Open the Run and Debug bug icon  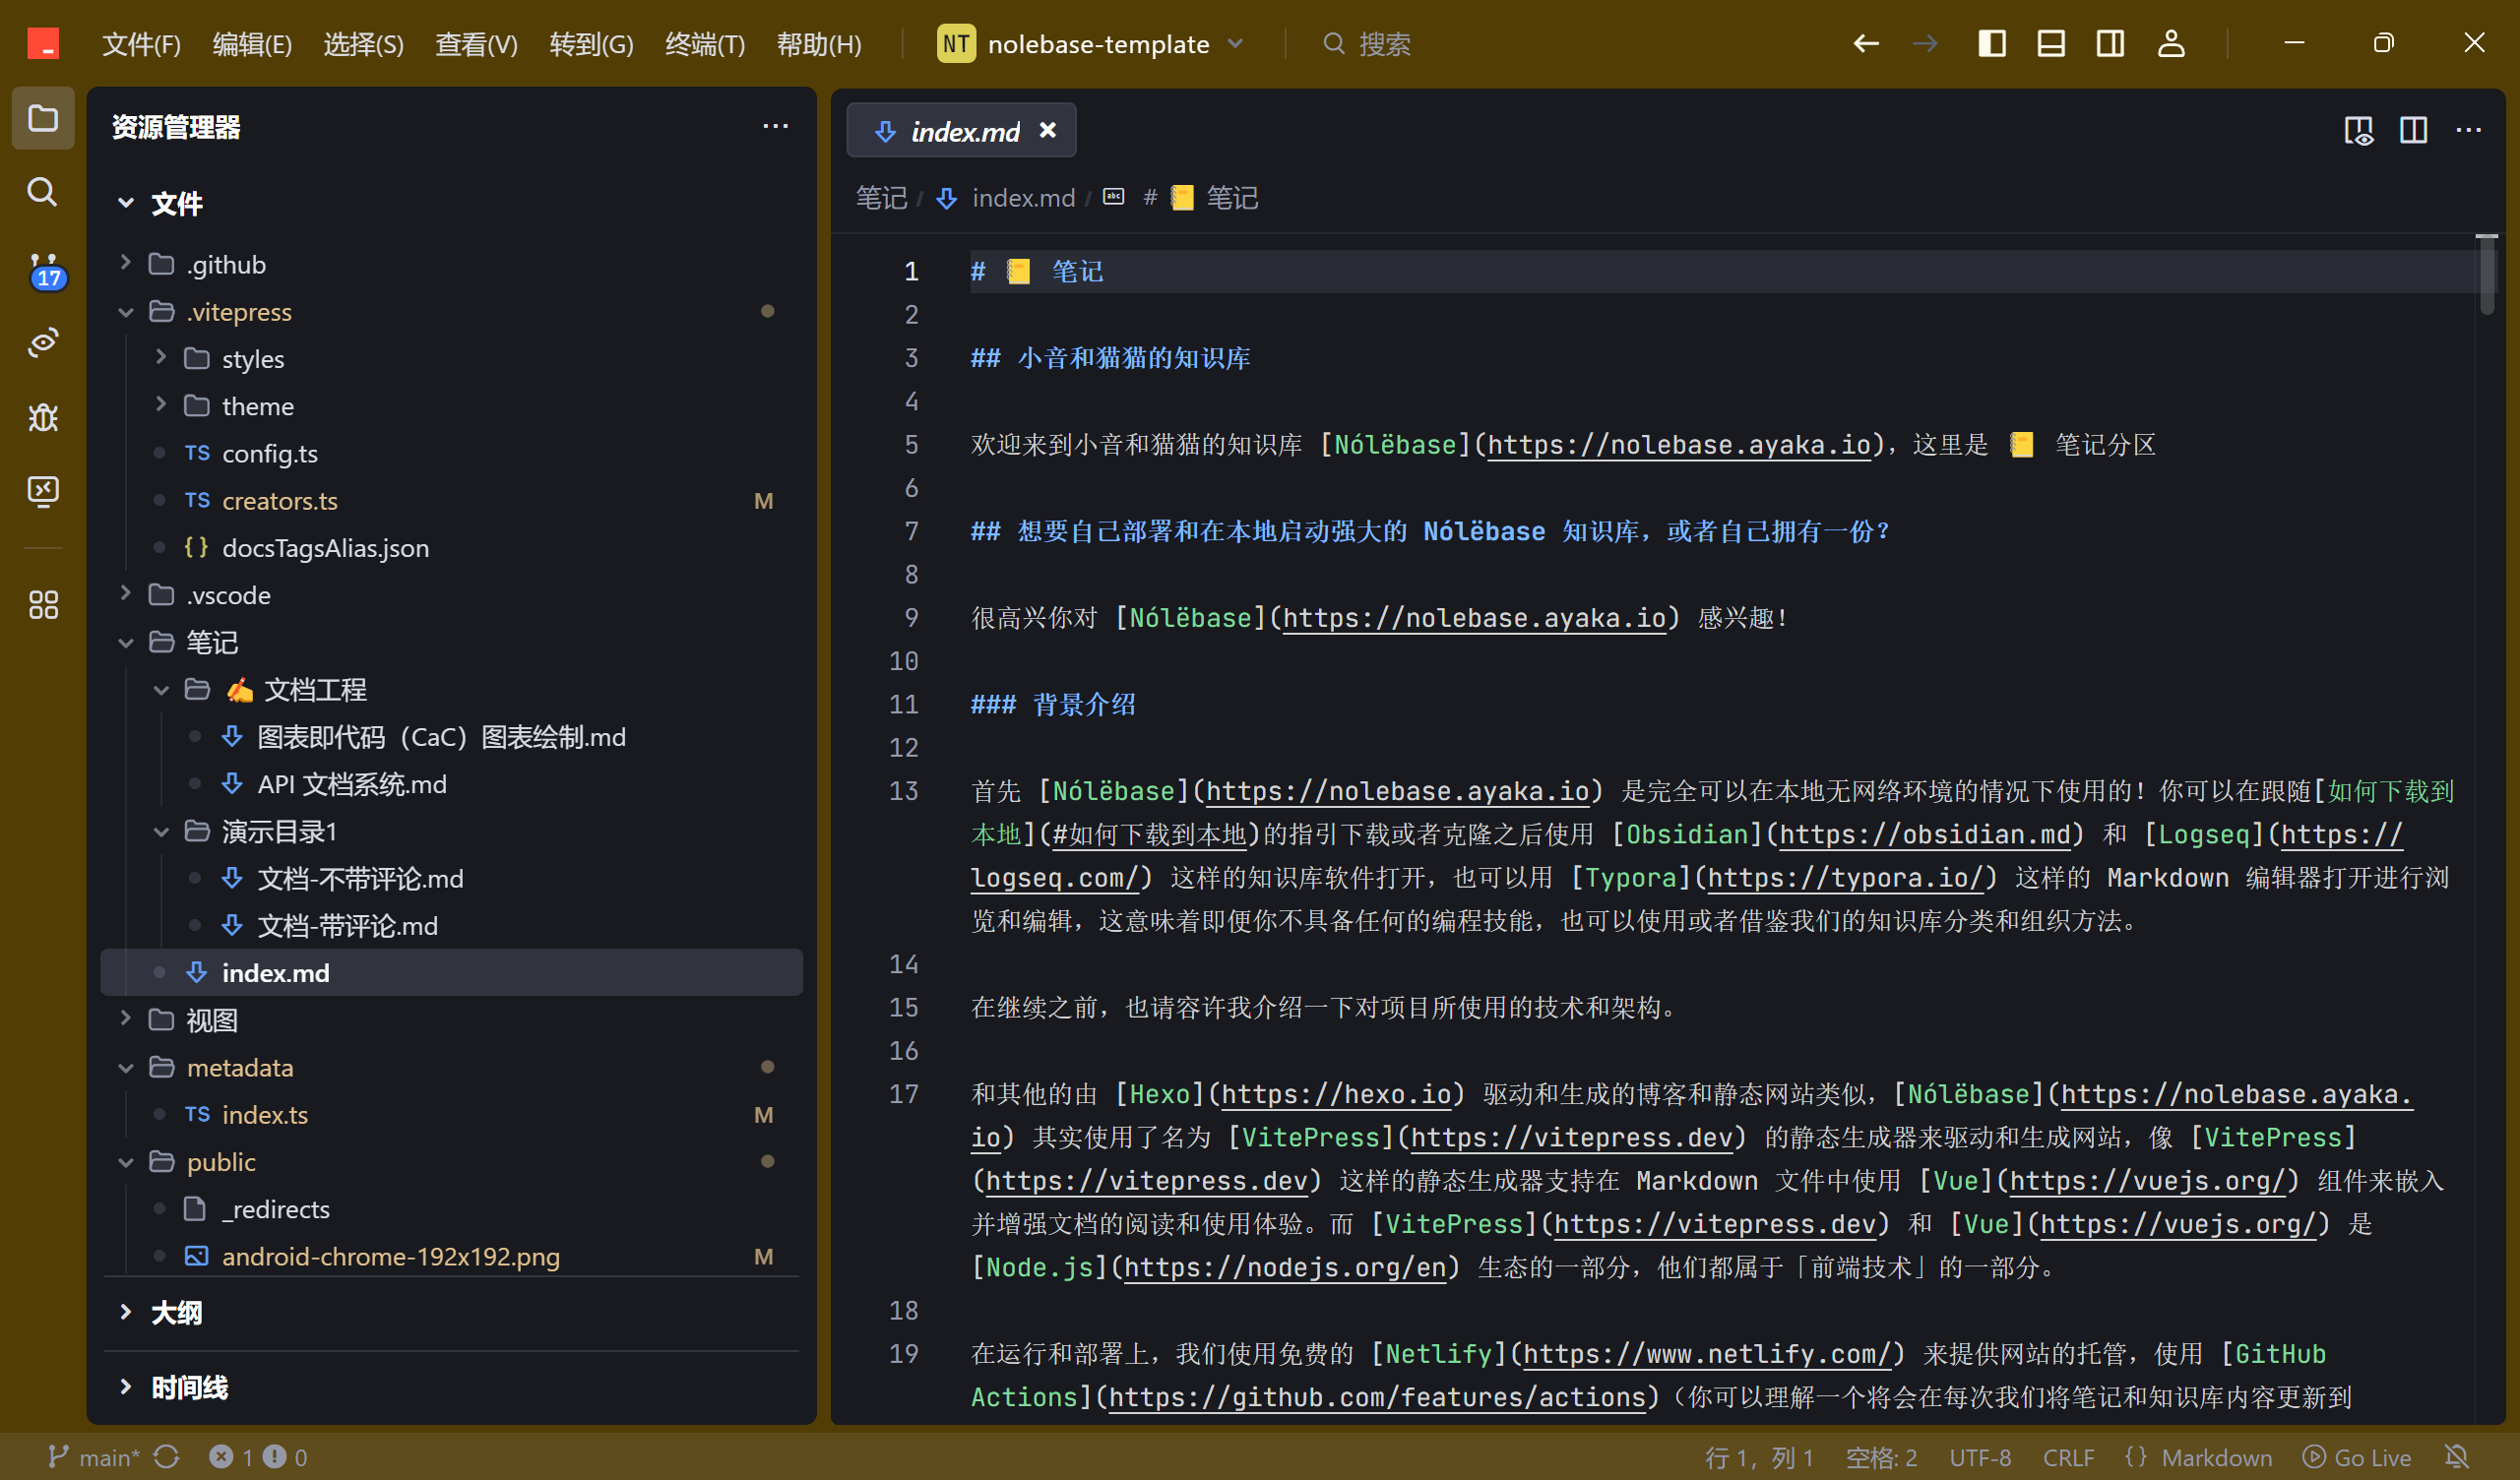(42, 416)
